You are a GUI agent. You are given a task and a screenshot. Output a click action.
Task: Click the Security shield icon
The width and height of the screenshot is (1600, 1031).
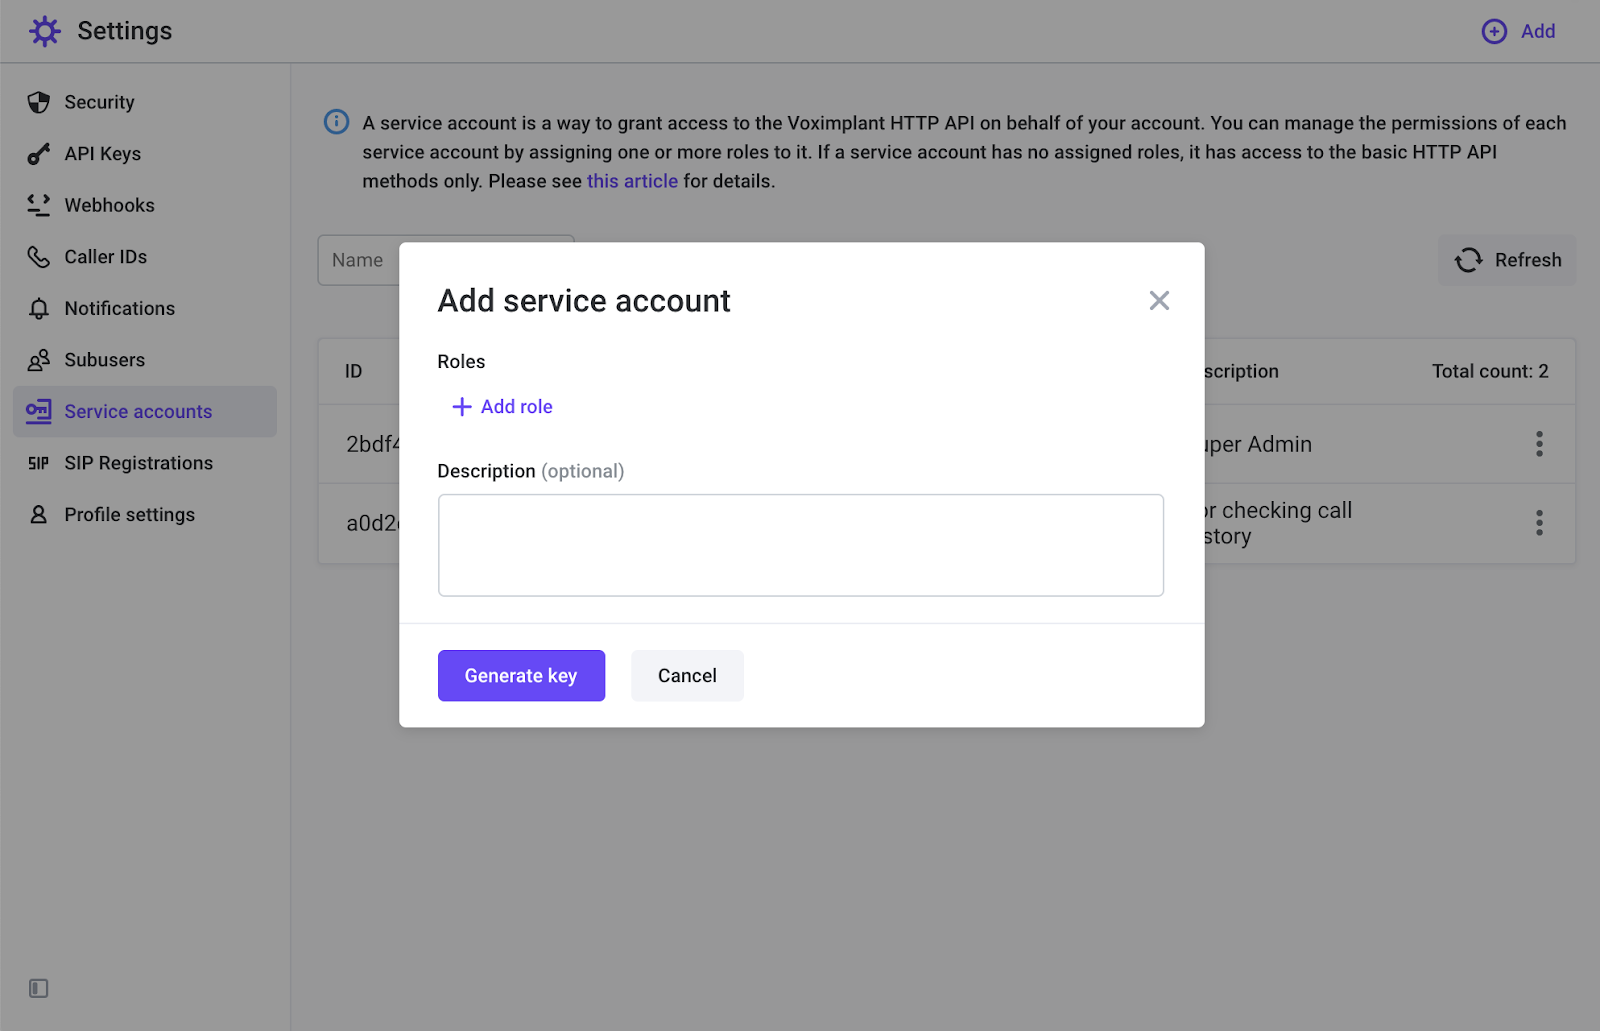pos(38,102)
